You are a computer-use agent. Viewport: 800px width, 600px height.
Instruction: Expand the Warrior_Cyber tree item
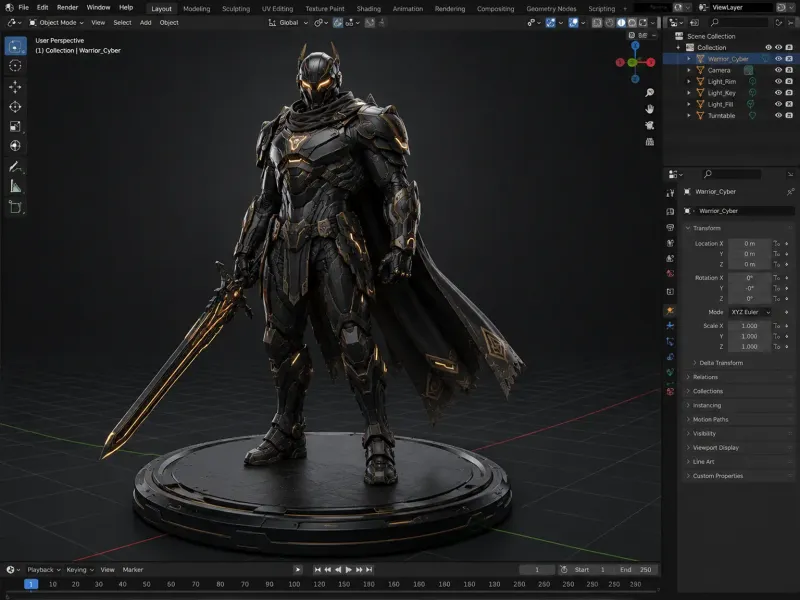tap(688, 59)
